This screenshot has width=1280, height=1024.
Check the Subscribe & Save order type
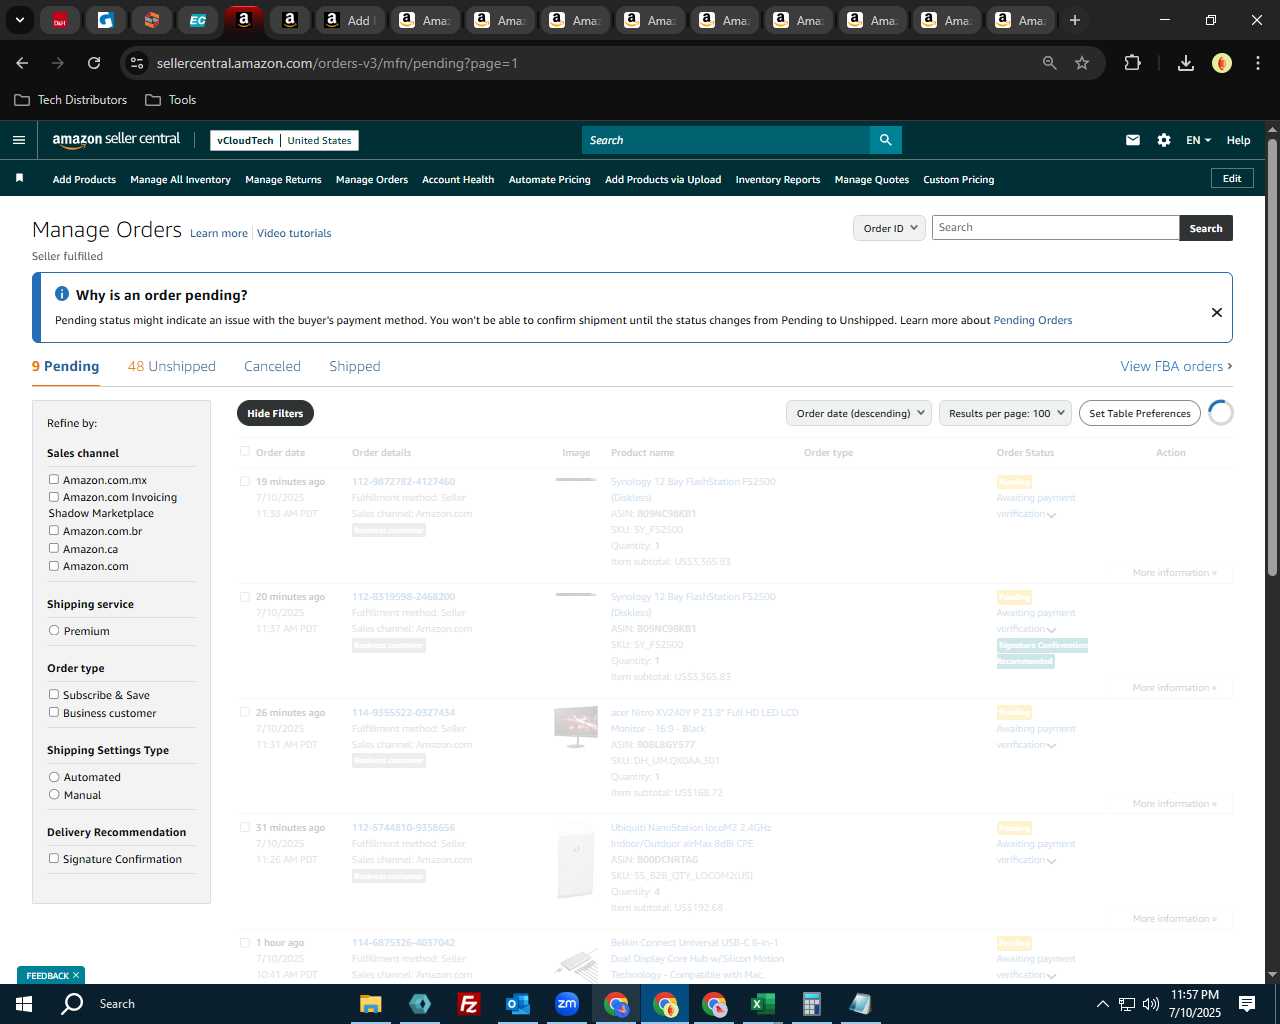point(54,694)
